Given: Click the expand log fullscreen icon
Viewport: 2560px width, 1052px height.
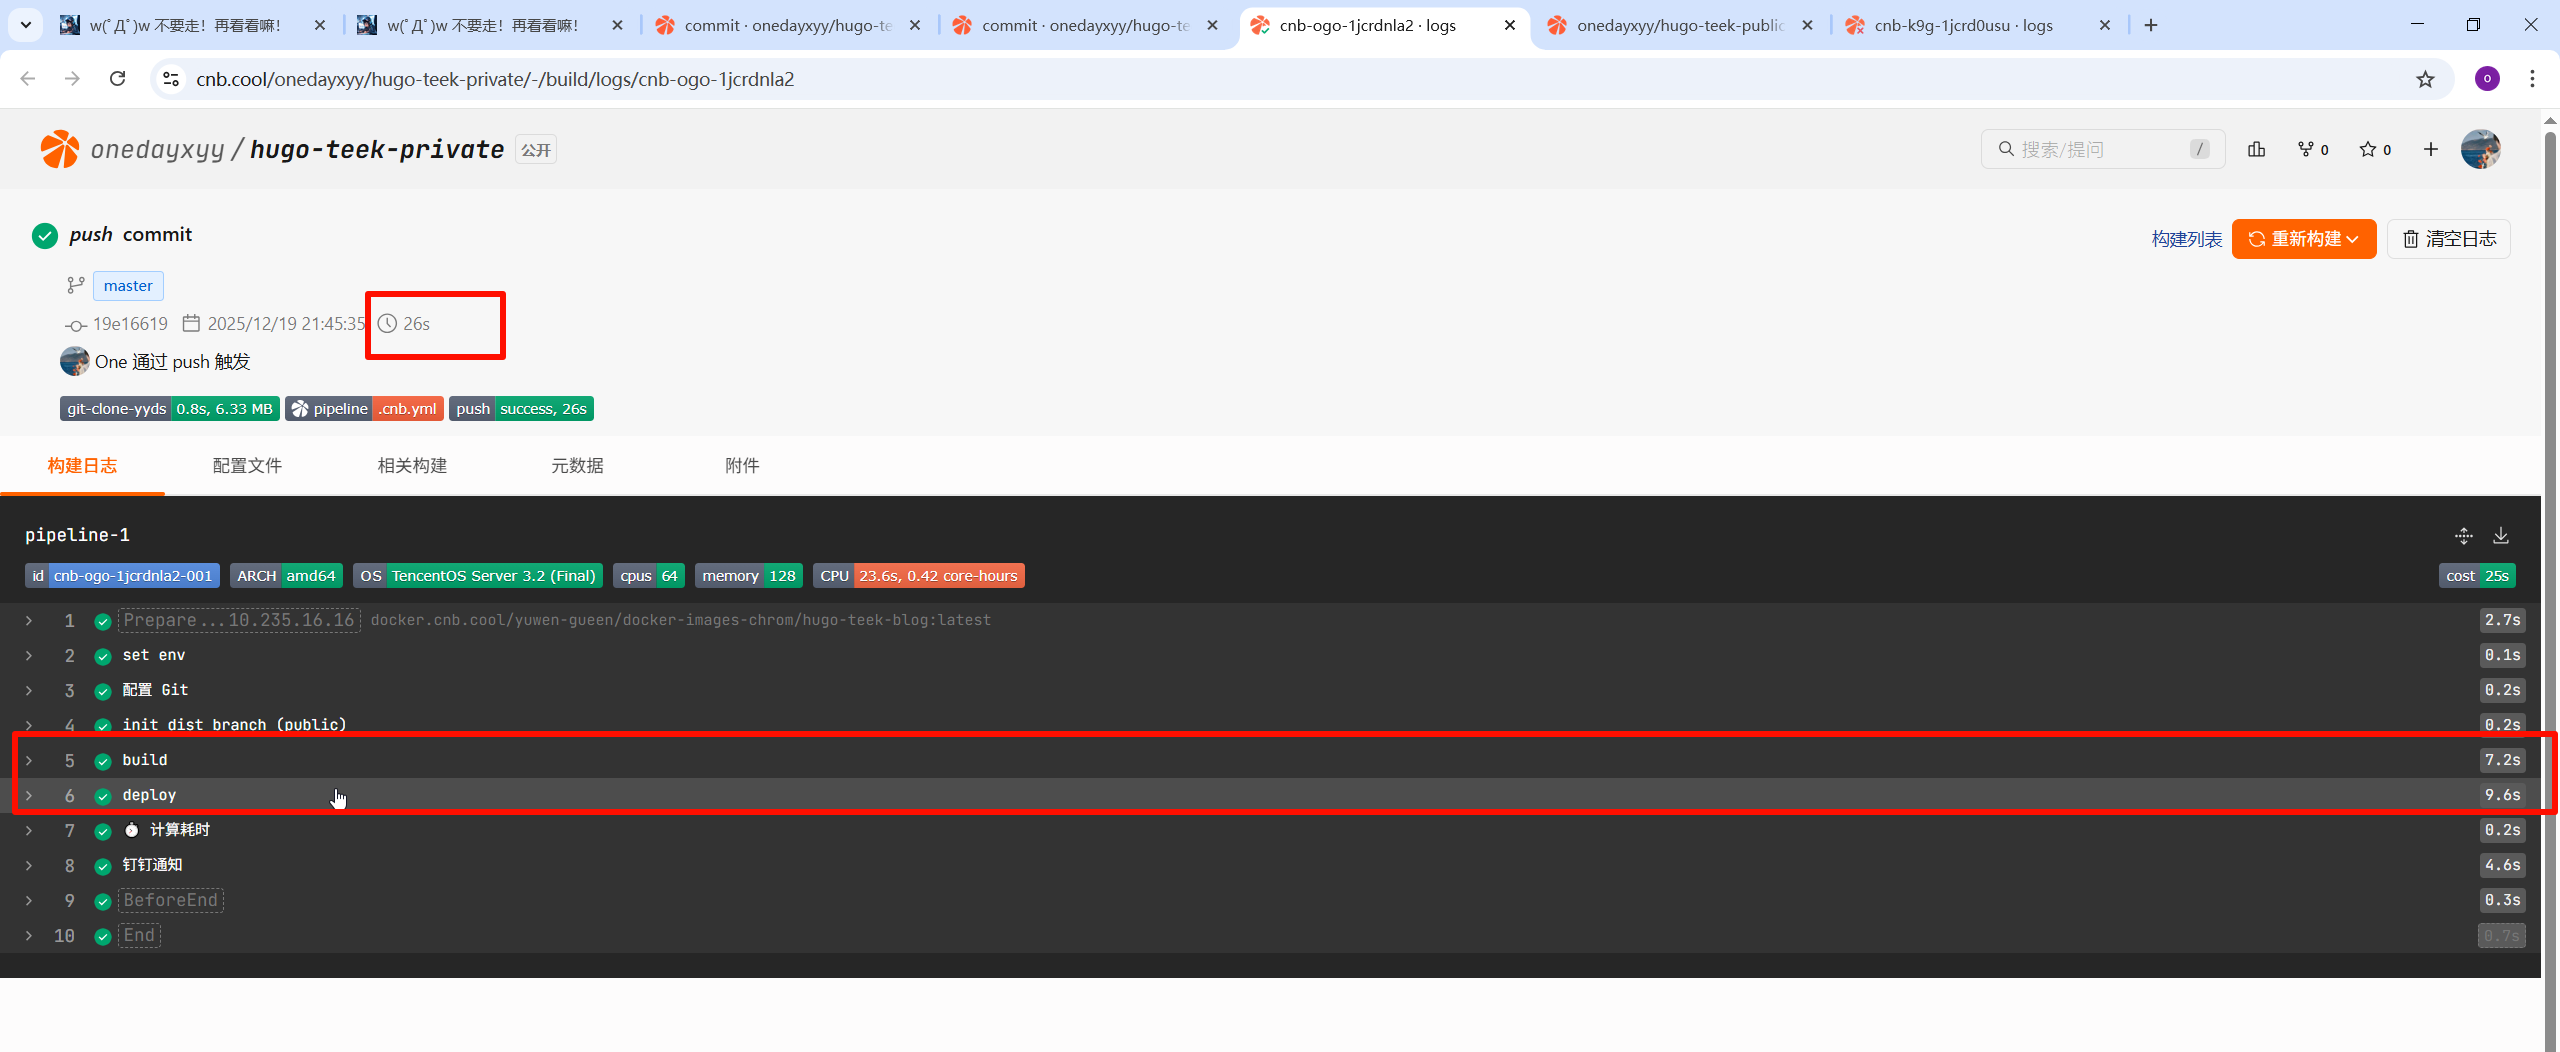Looking at the screenshot, I should (2463, 535).
